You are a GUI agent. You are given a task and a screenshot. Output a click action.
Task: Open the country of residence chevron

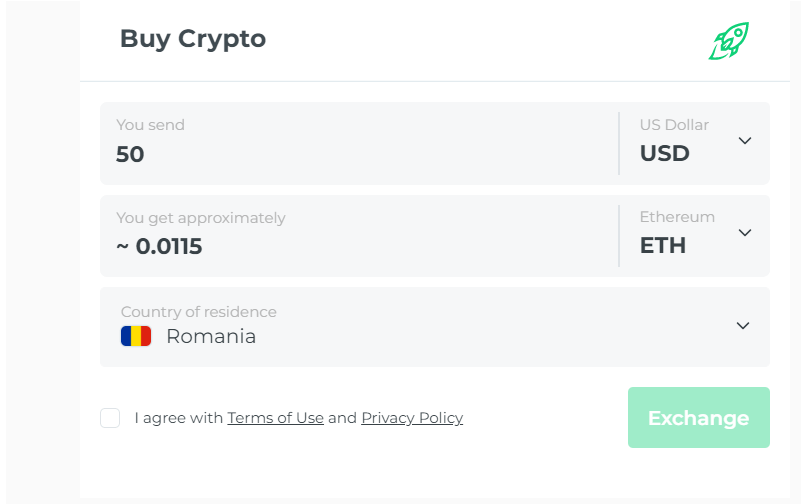(743, 326)
